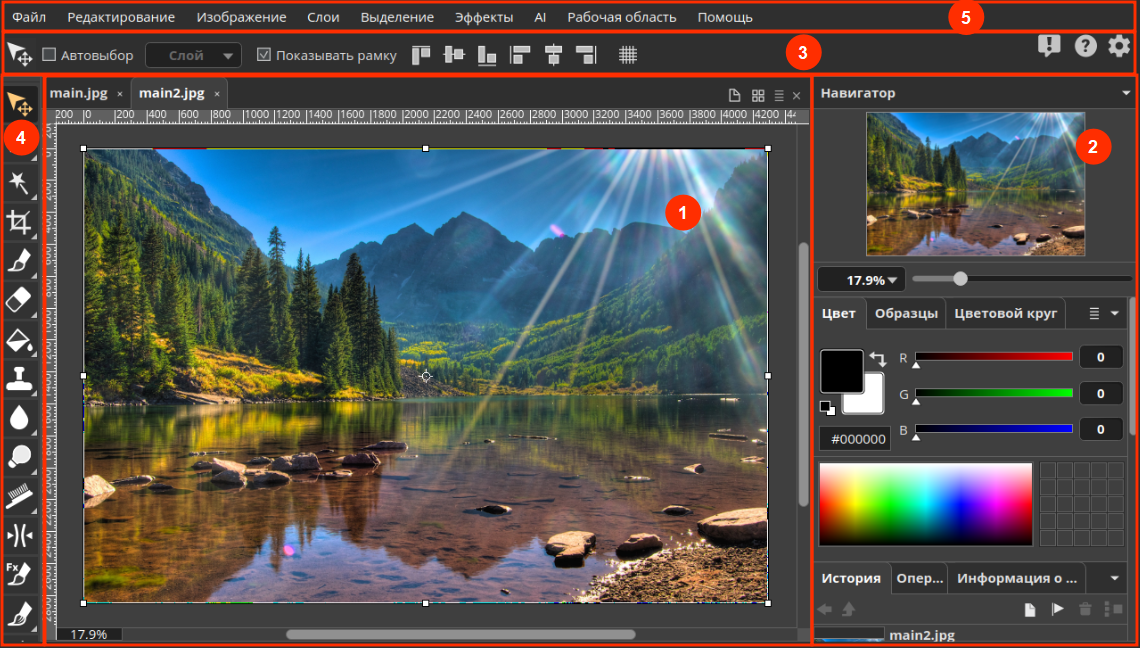
Task: Reset to default black and white colors
Action: point(826,406)
